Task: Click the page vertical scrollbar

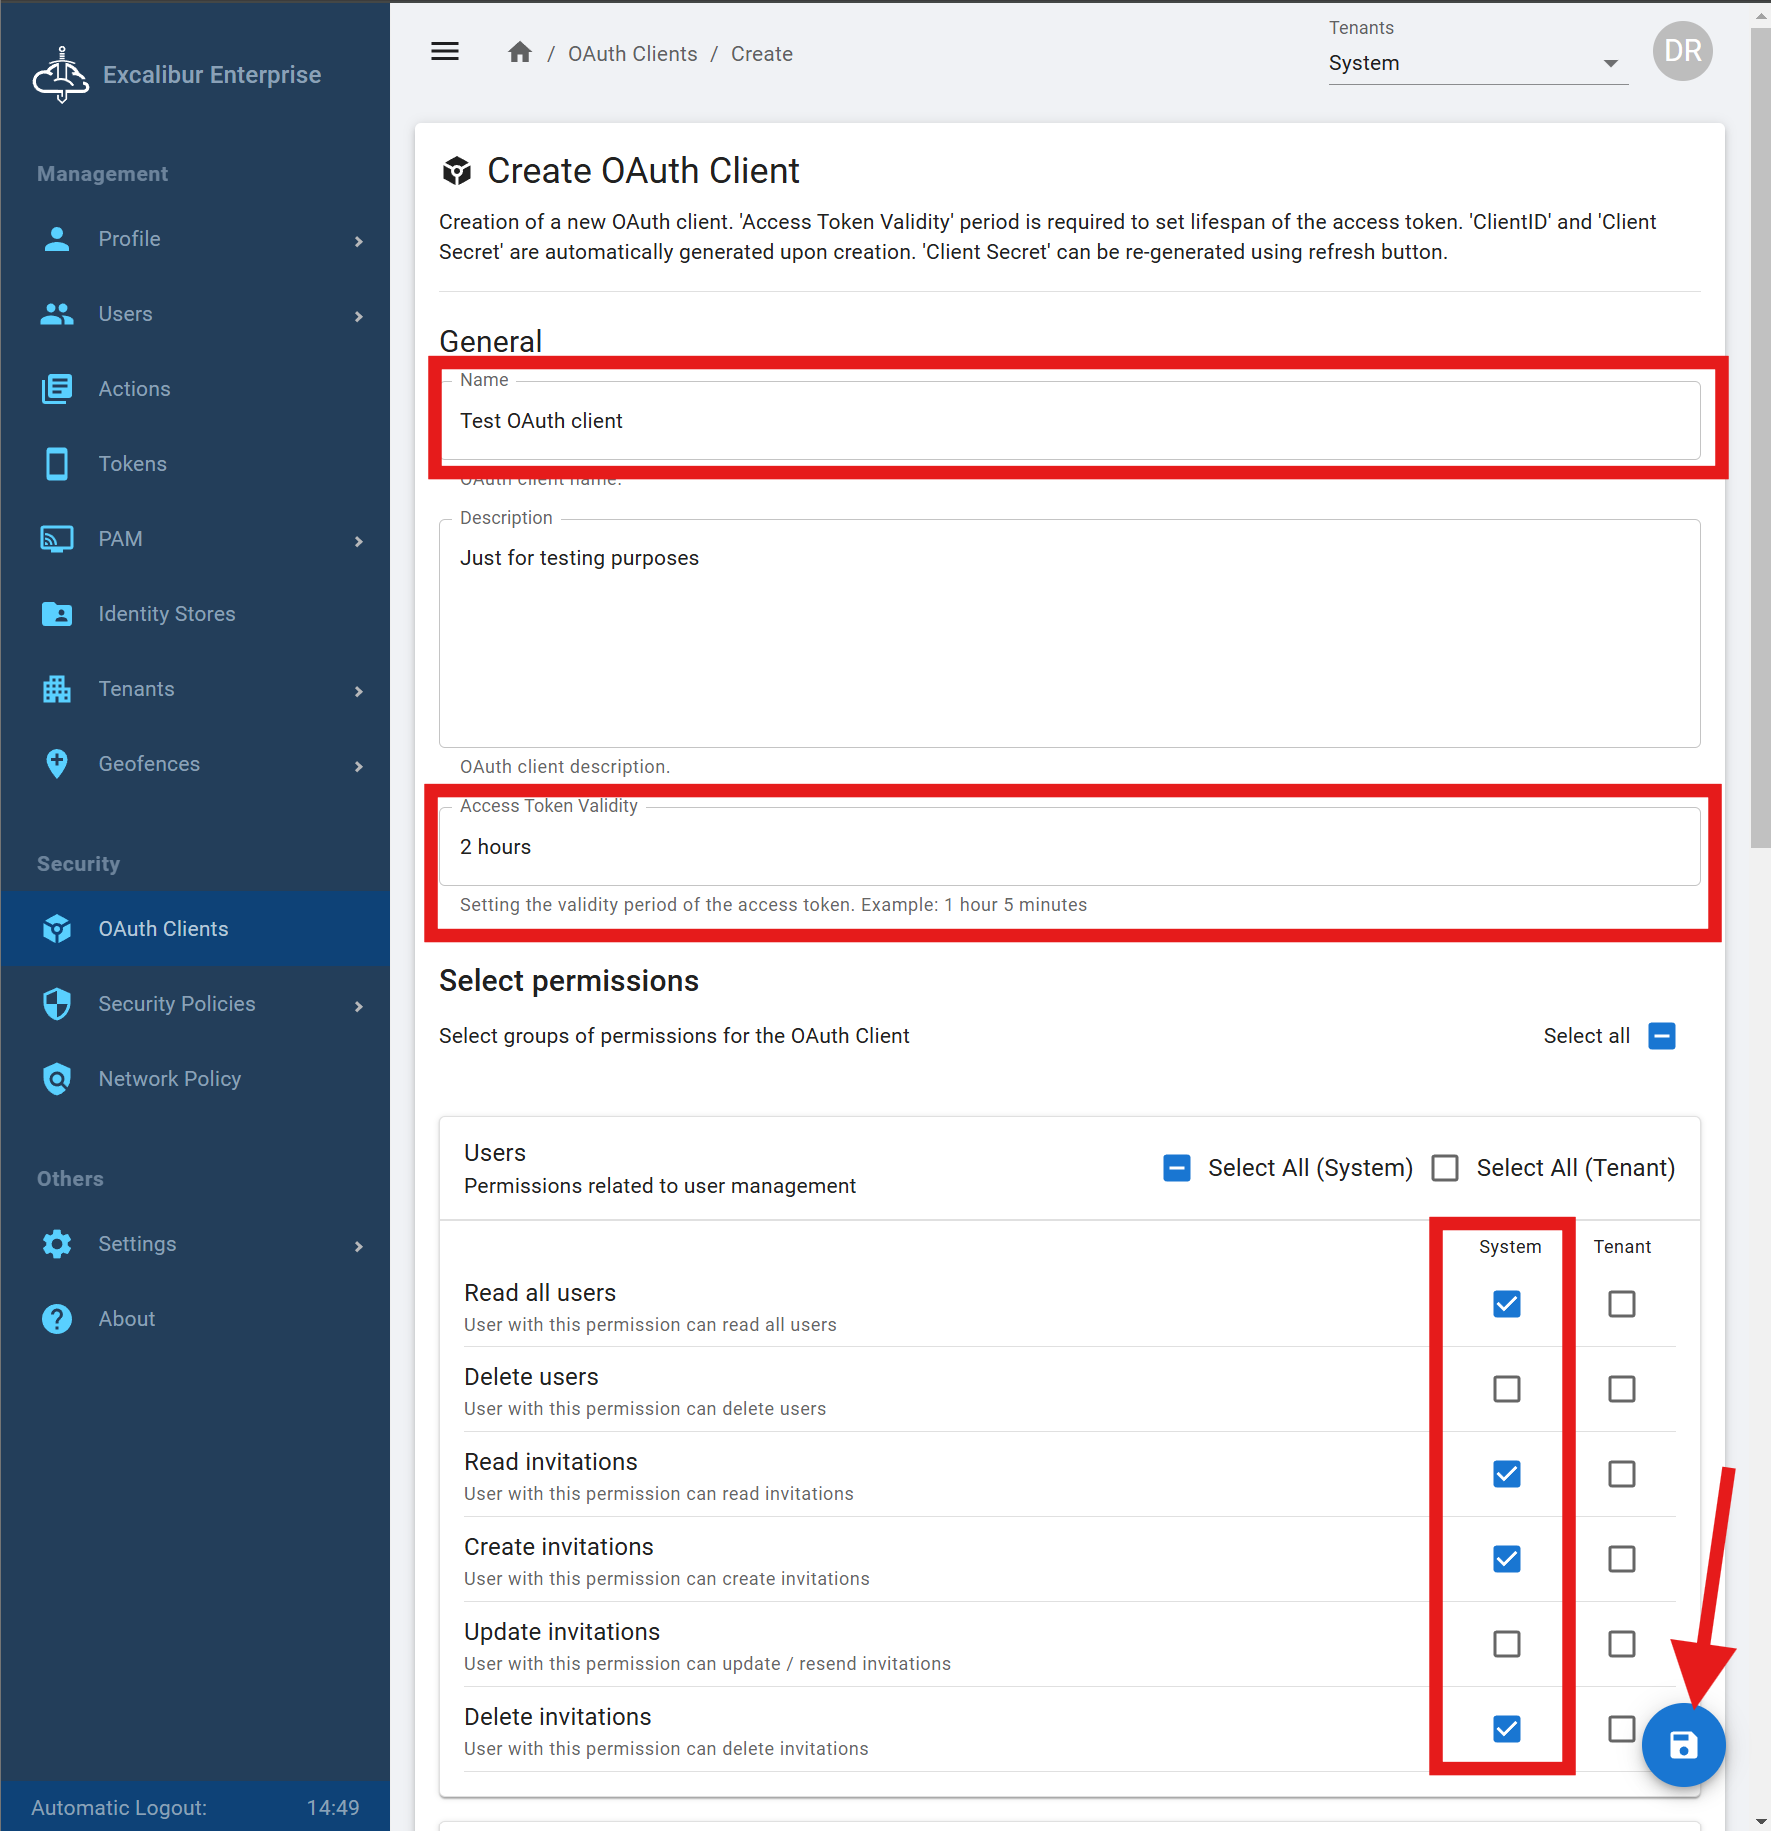Action: point(1760,400)
